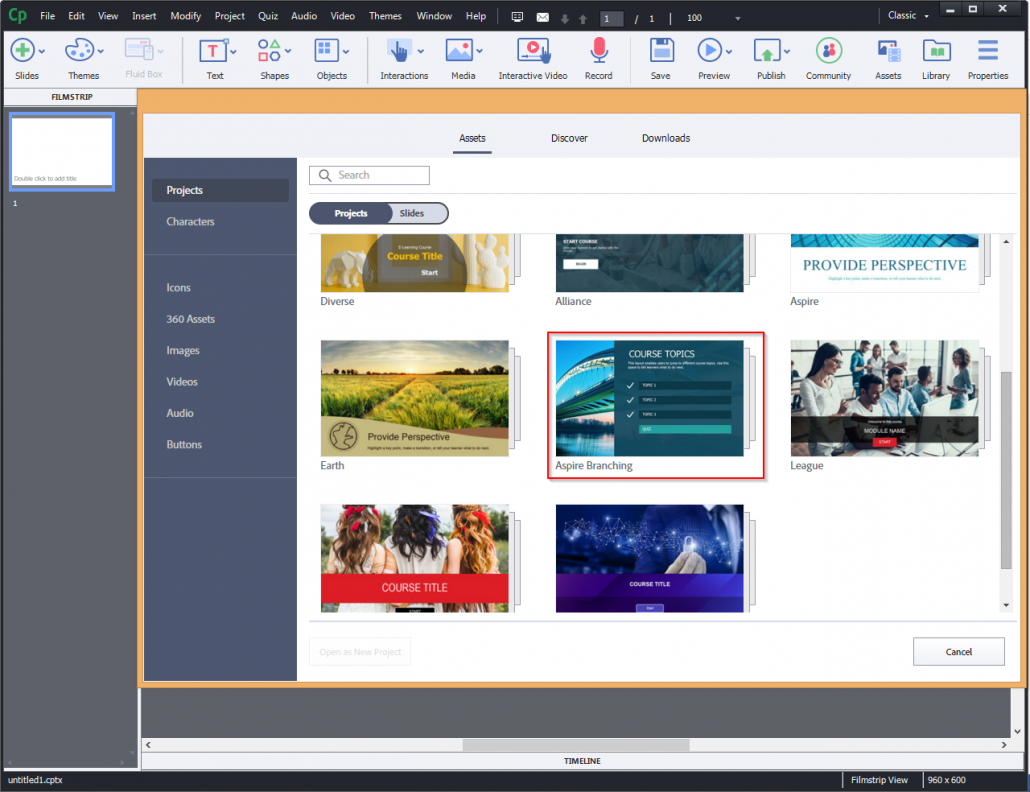The width and height of the screenshot is (1030, 792).
Task: Switch to the Discover tab
Action: tap(569, 138)
